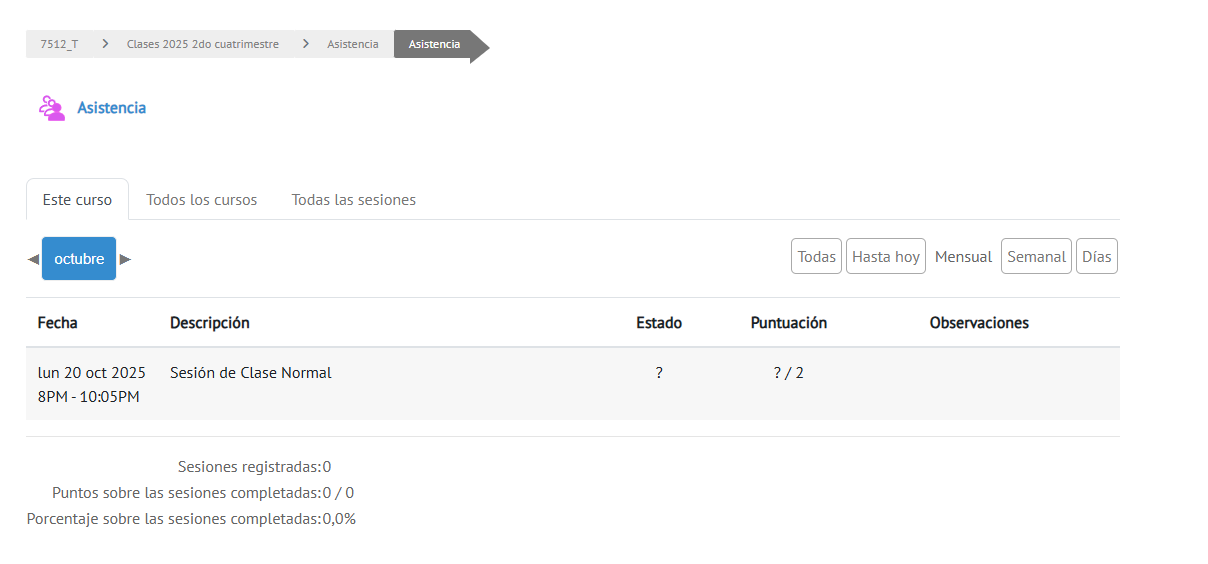Screen dimensions: 1208x564
Task: Show Todas sessions view
Action: (816, 257)
